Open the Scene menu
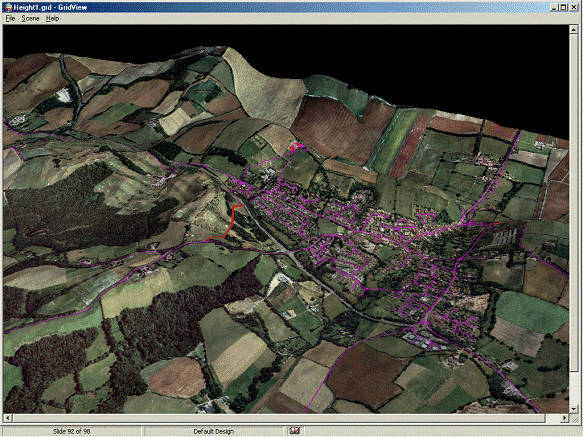 [x=30, y=18]
